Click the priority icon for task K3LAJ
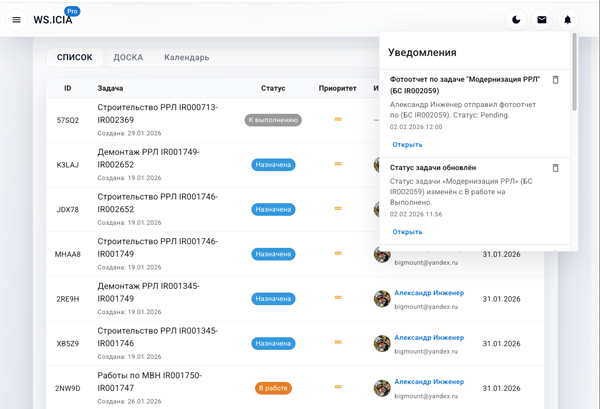Viewport: 600px width, 409px height. [x=338, y=164]
